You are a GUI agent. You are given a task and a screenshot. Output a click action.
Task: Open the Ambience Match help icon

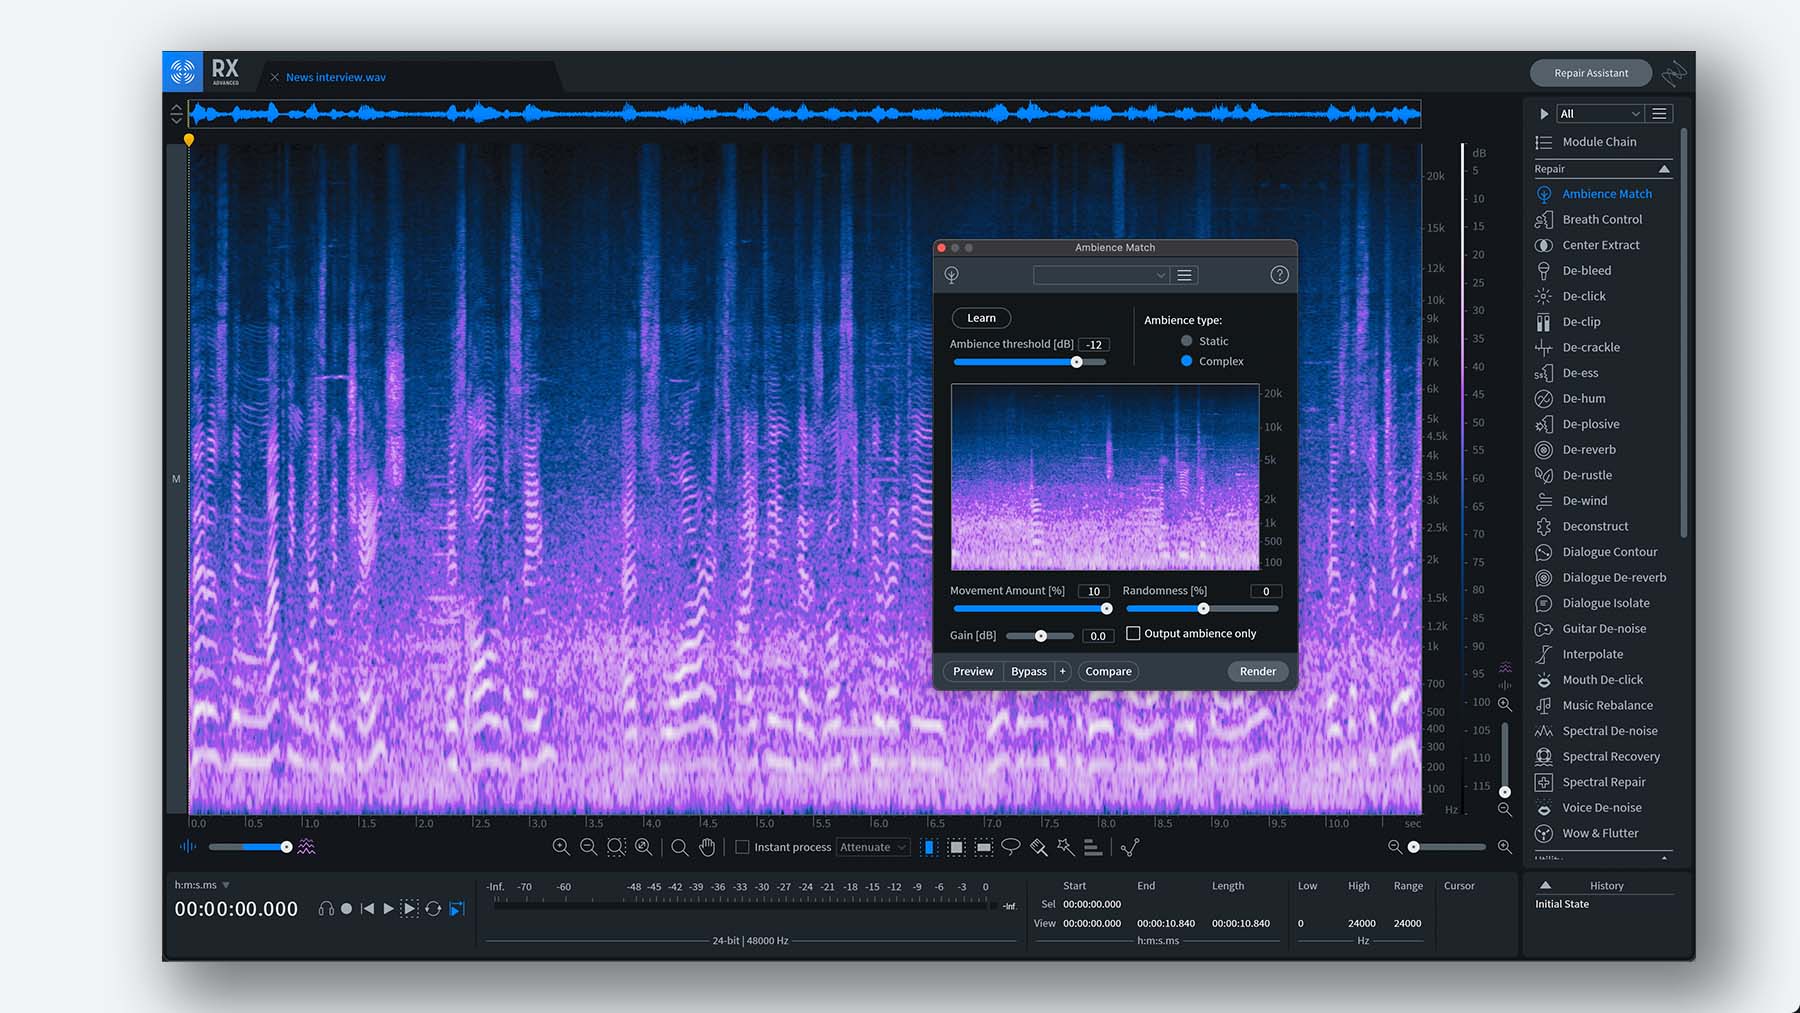coord(1279,275)
